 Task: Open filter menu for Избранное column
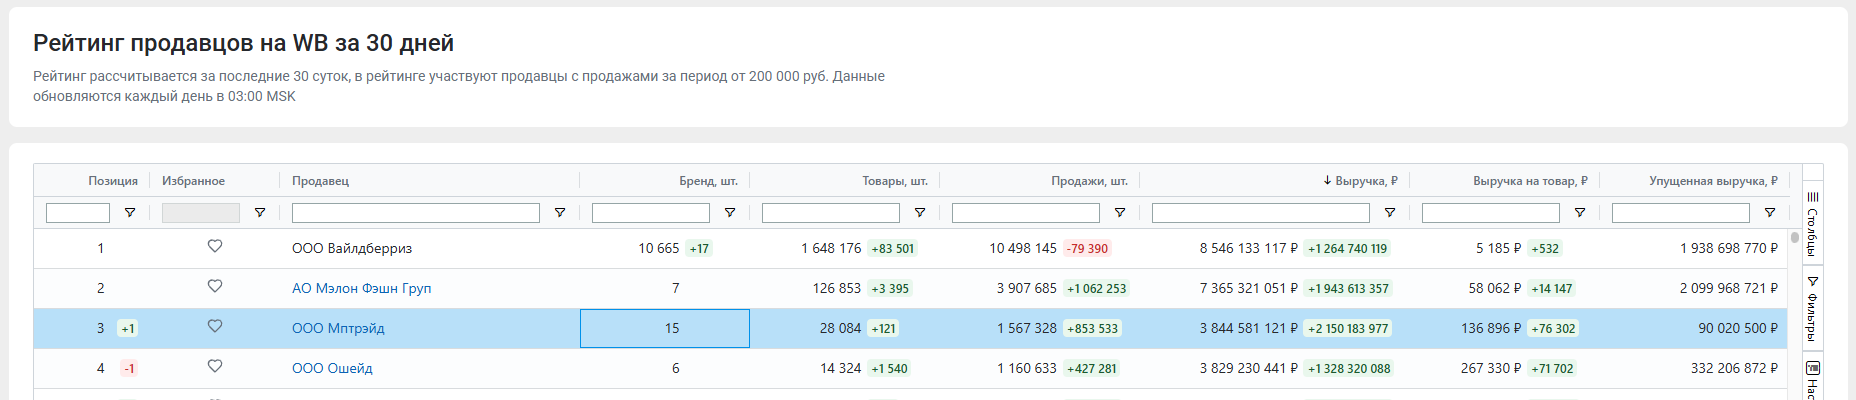[259, 213]
